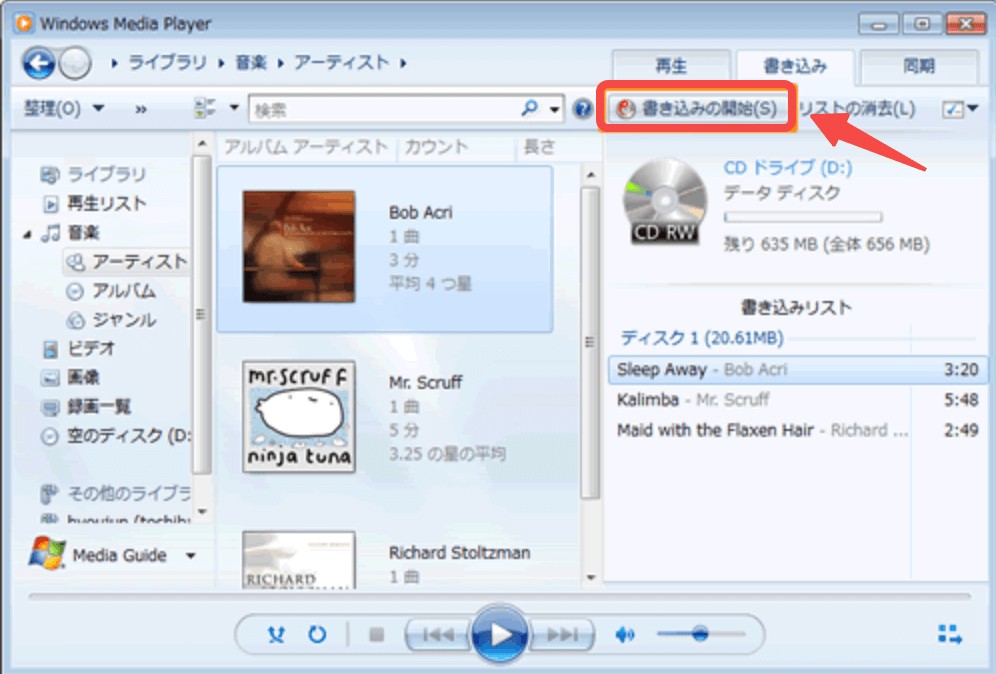Click 音楽 in the breadcrumb

coord(251,63)
